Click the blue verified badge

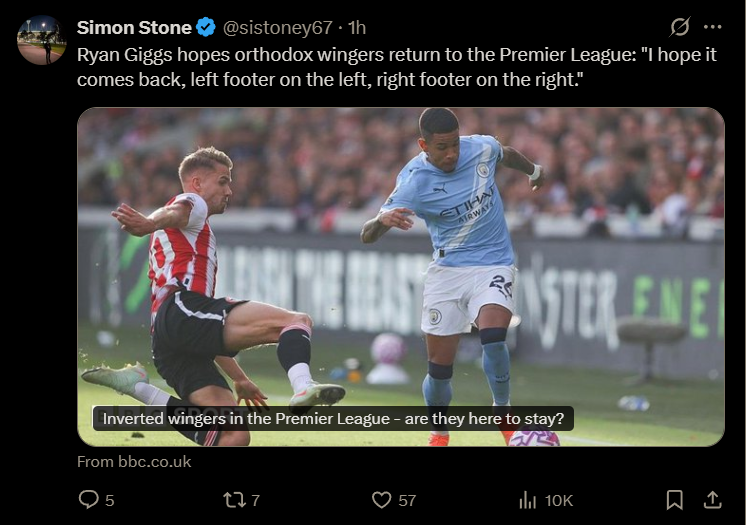click(207, 27)
